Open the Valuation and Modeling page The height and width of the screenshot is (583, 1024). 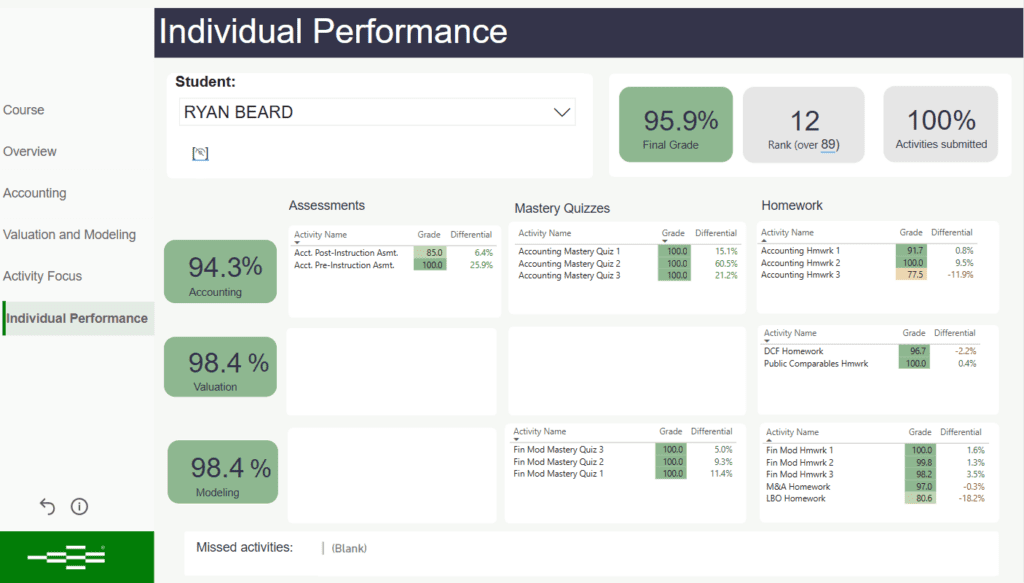69,235
